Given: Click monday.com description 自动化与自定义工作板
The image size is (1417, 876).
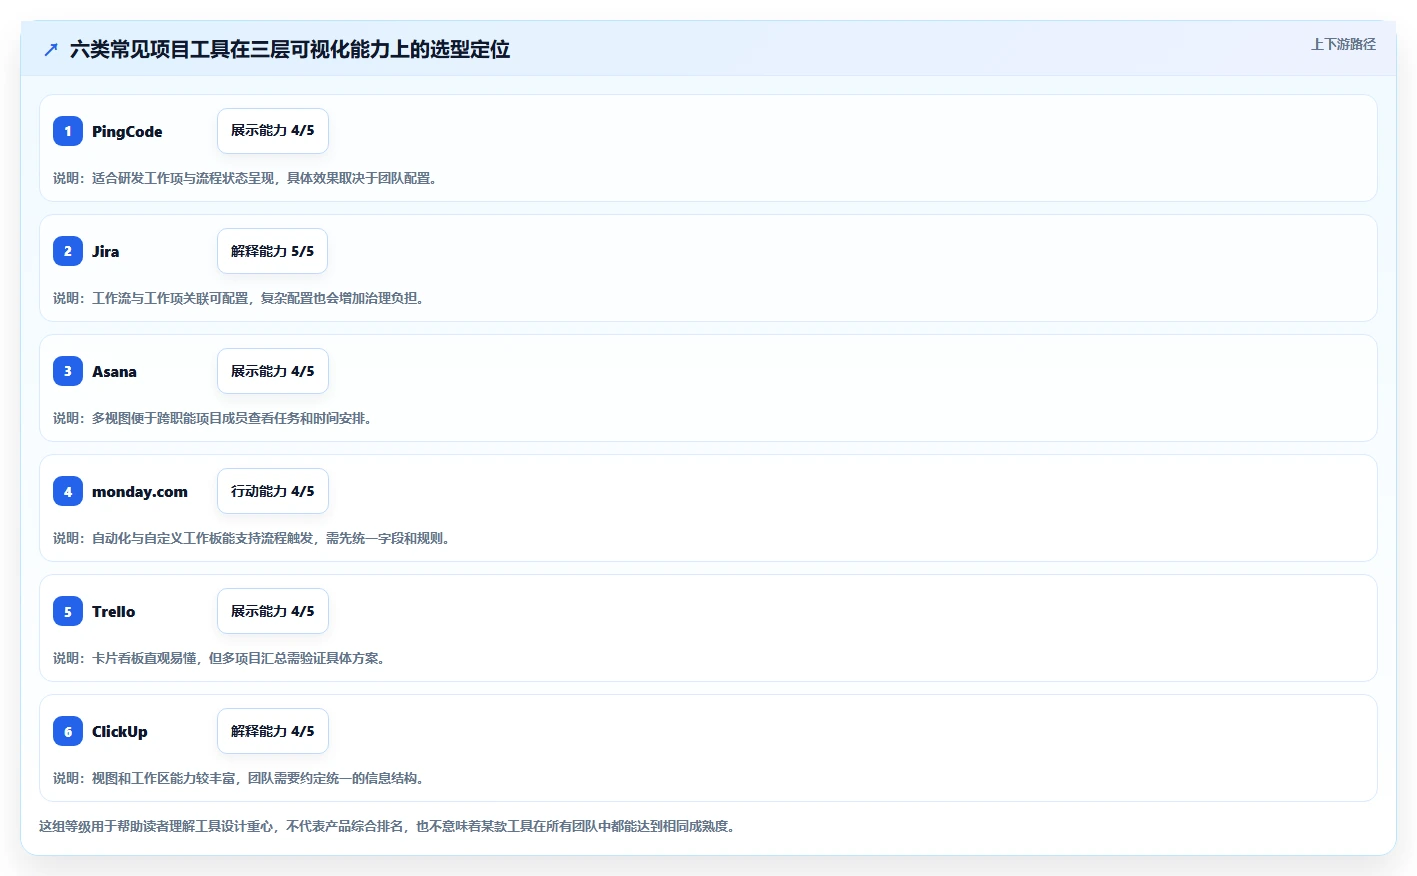Looking at the screenshot, I should (251, 538).
